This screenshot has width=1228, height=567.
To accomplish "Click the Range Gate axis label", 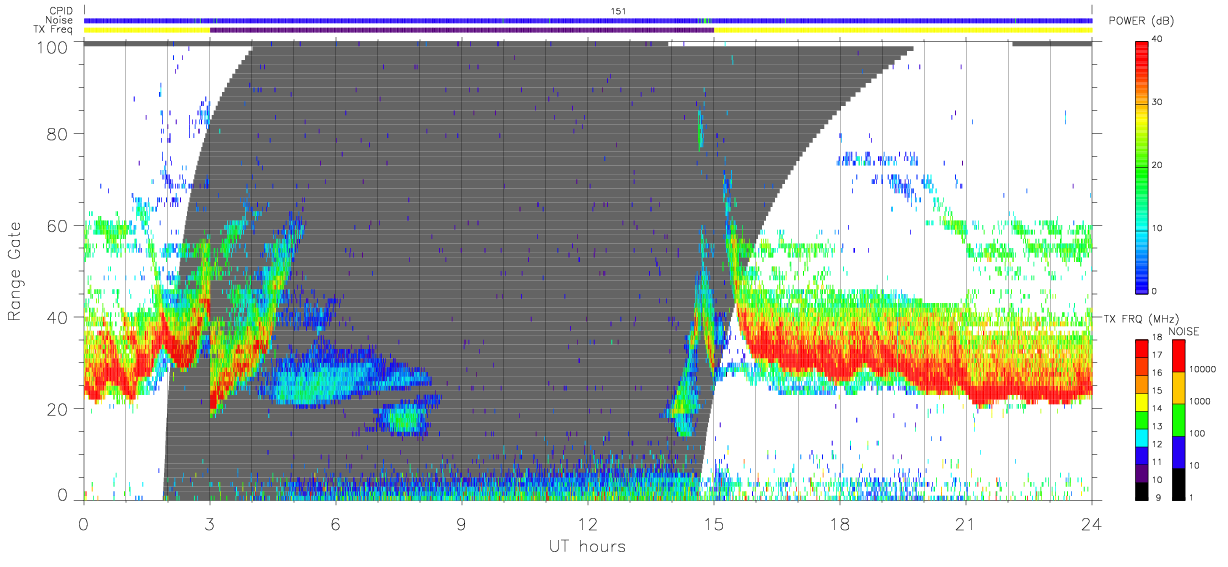I will click(x=15, y=272).
